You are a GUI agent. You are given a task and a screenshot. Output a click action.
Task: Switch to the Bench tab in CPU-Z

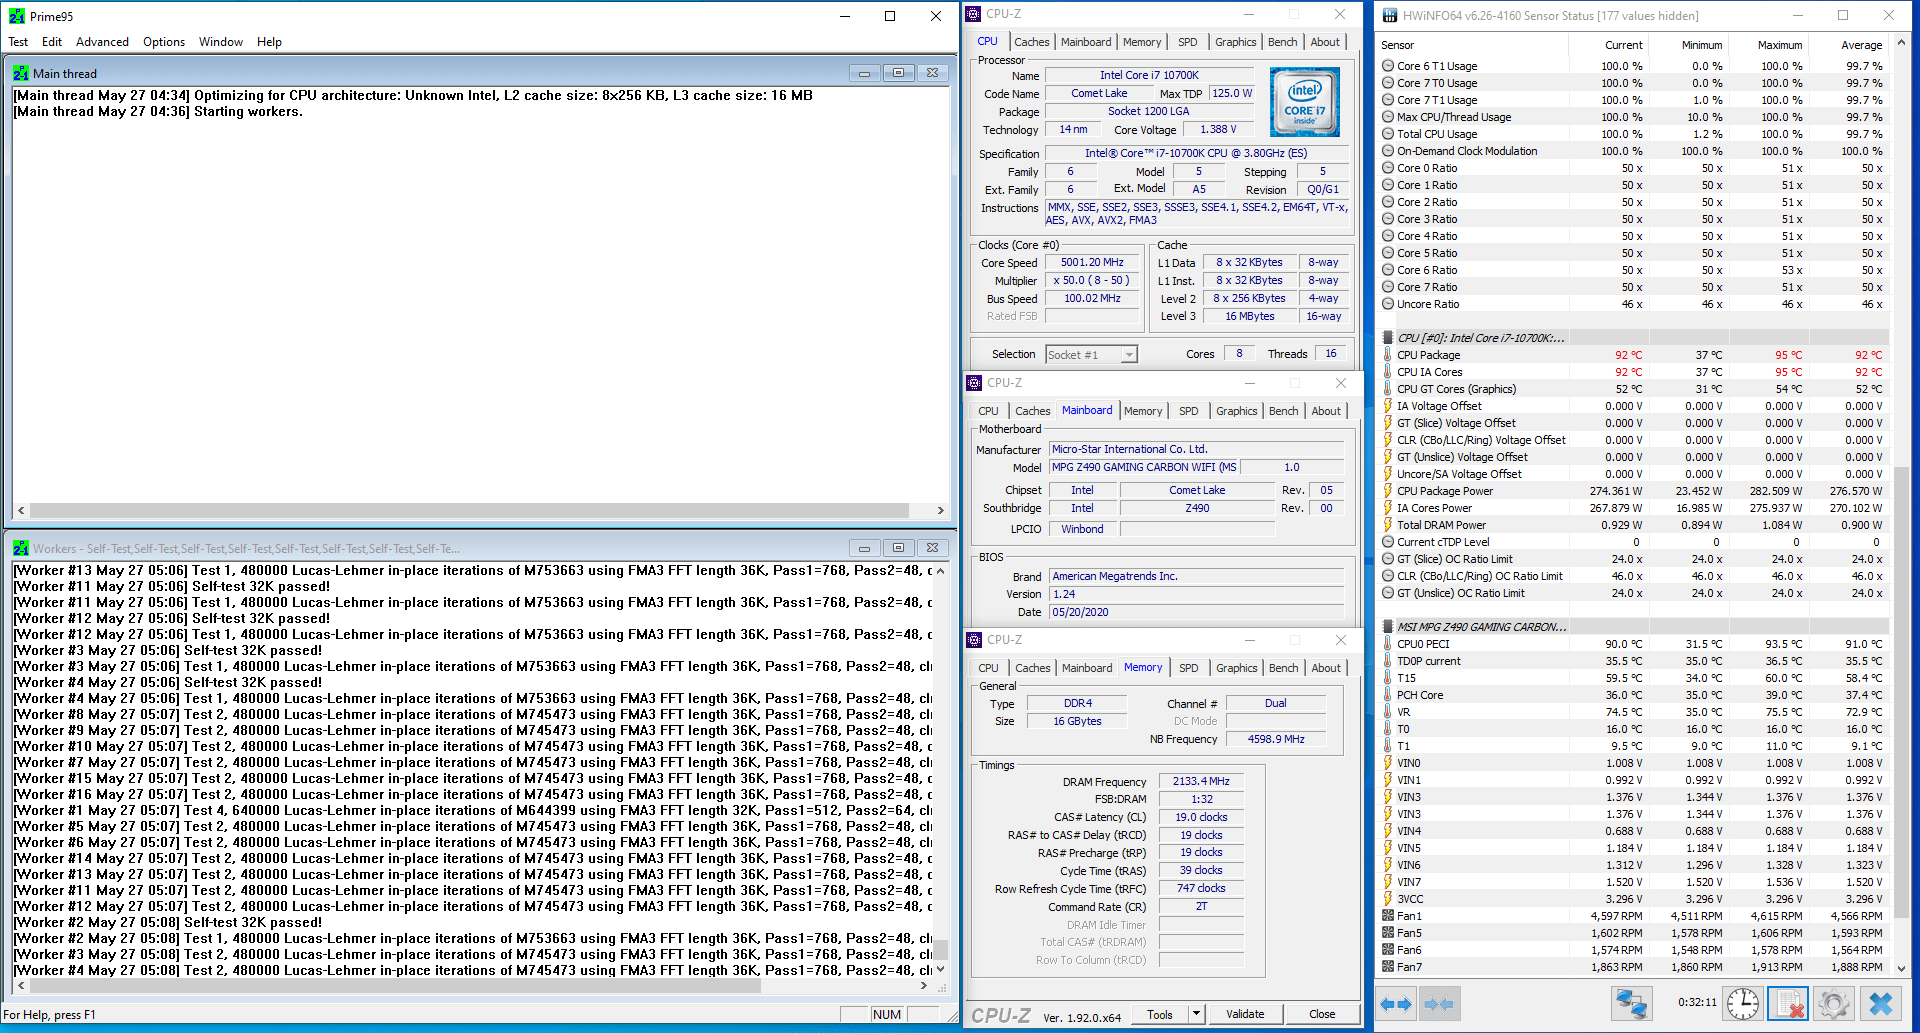[x=1283, y=41]
